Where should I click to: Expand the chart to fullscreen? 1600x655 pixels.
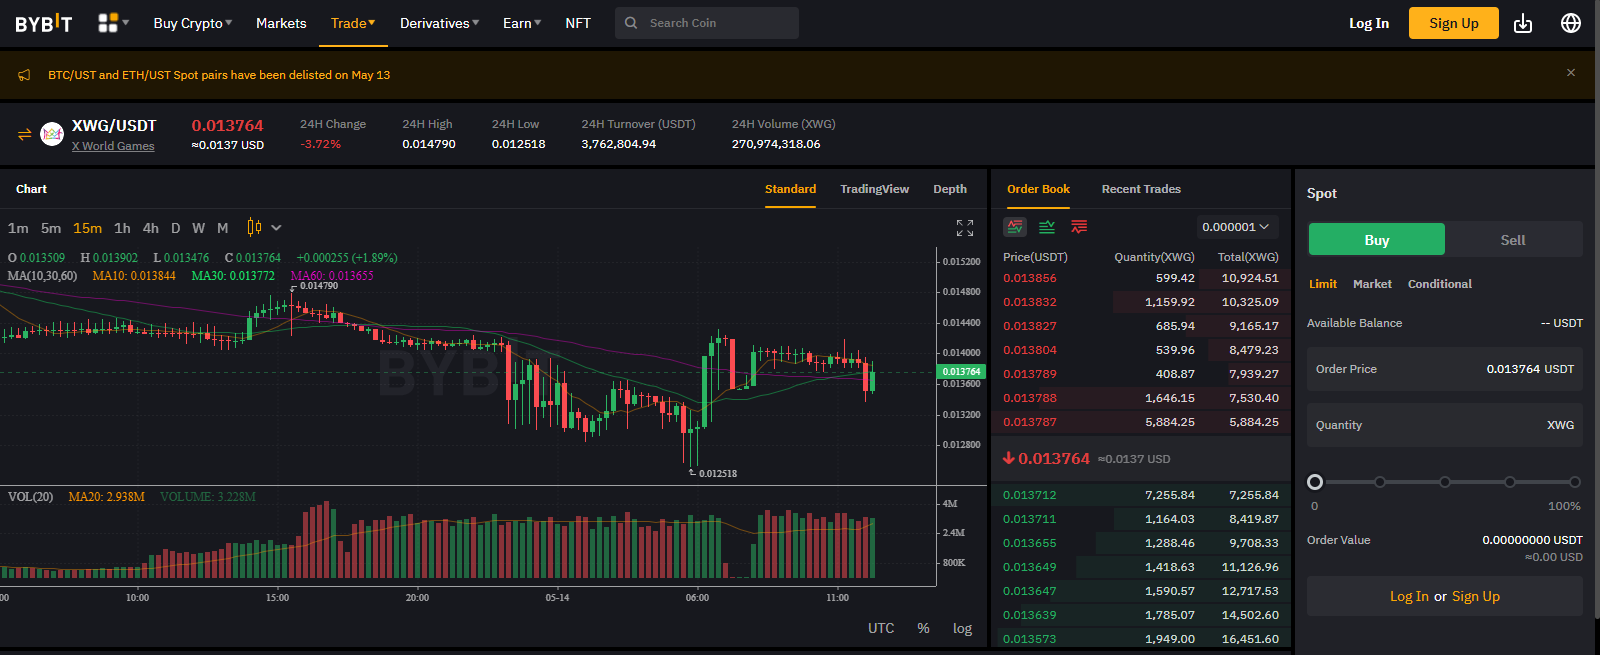(965, 228)
